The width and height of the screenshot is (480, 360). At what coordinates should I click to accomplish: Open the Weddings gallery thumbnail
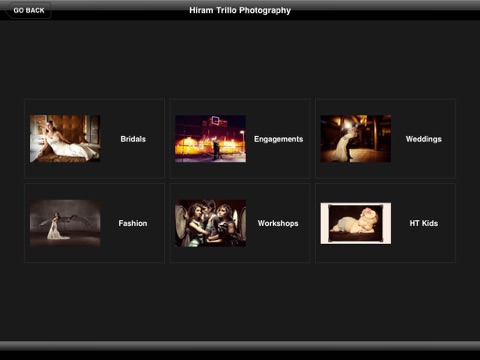(x=356, y=139)
